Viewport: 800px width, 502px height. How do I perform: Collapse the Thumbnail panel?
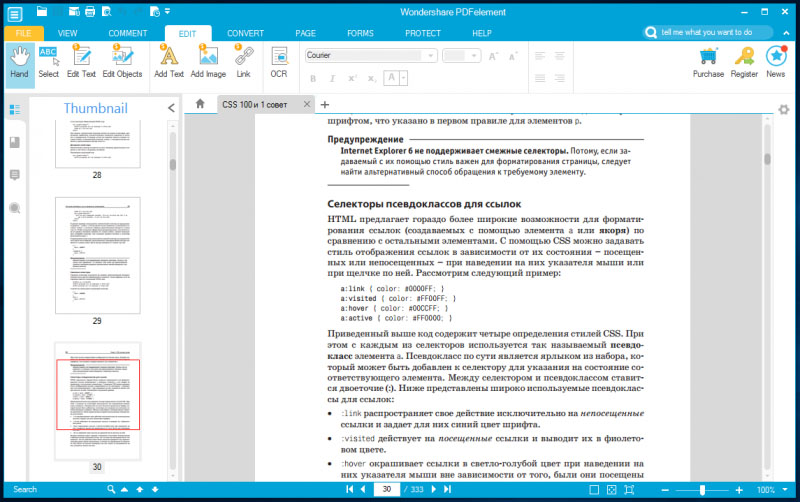click(171, 108)
